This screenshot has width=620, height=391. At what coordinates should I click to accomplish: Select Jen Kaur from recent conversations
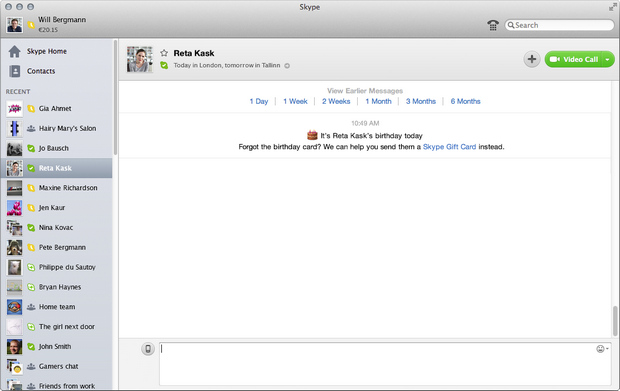coord(56,208)
